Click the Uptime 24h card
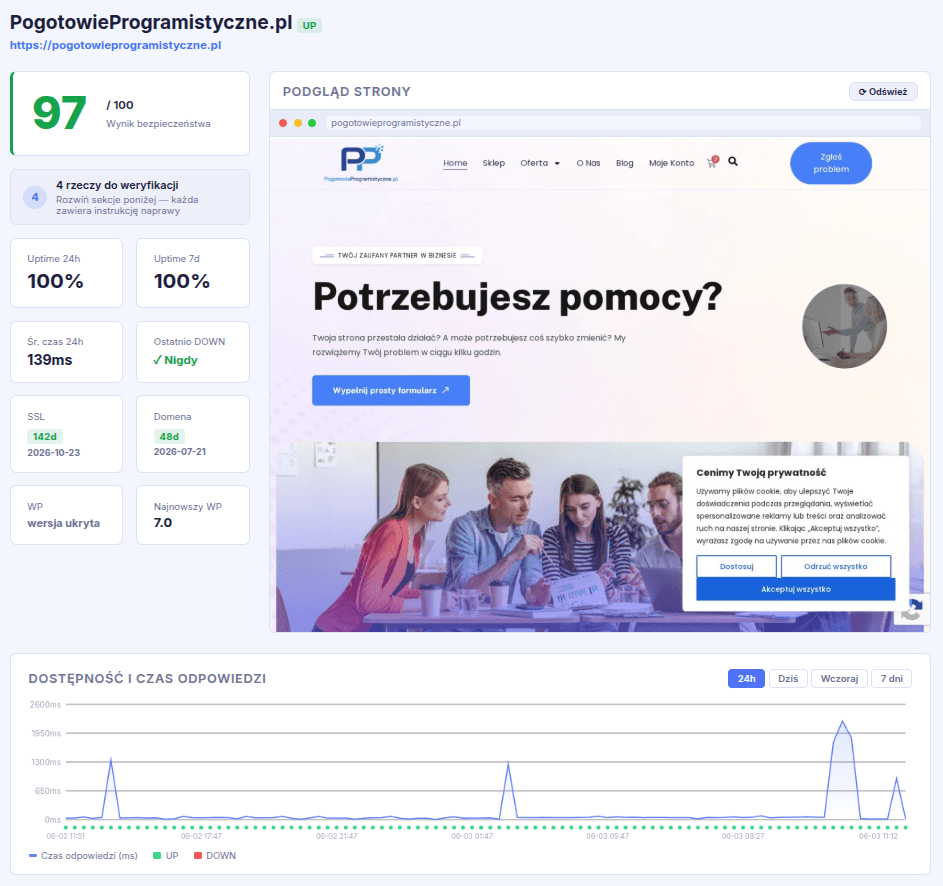 (66, 273)
